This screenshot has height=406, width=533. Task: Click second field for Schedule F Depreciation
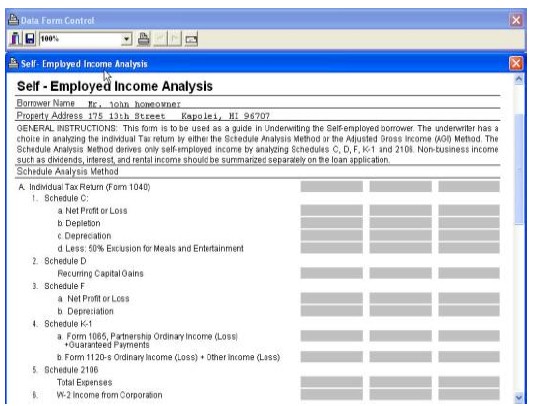tap(400, 311)
